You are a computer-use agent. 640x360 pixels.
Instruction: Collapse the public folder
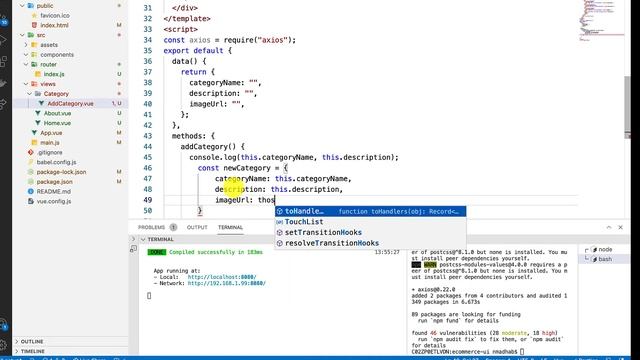[22, 6]
